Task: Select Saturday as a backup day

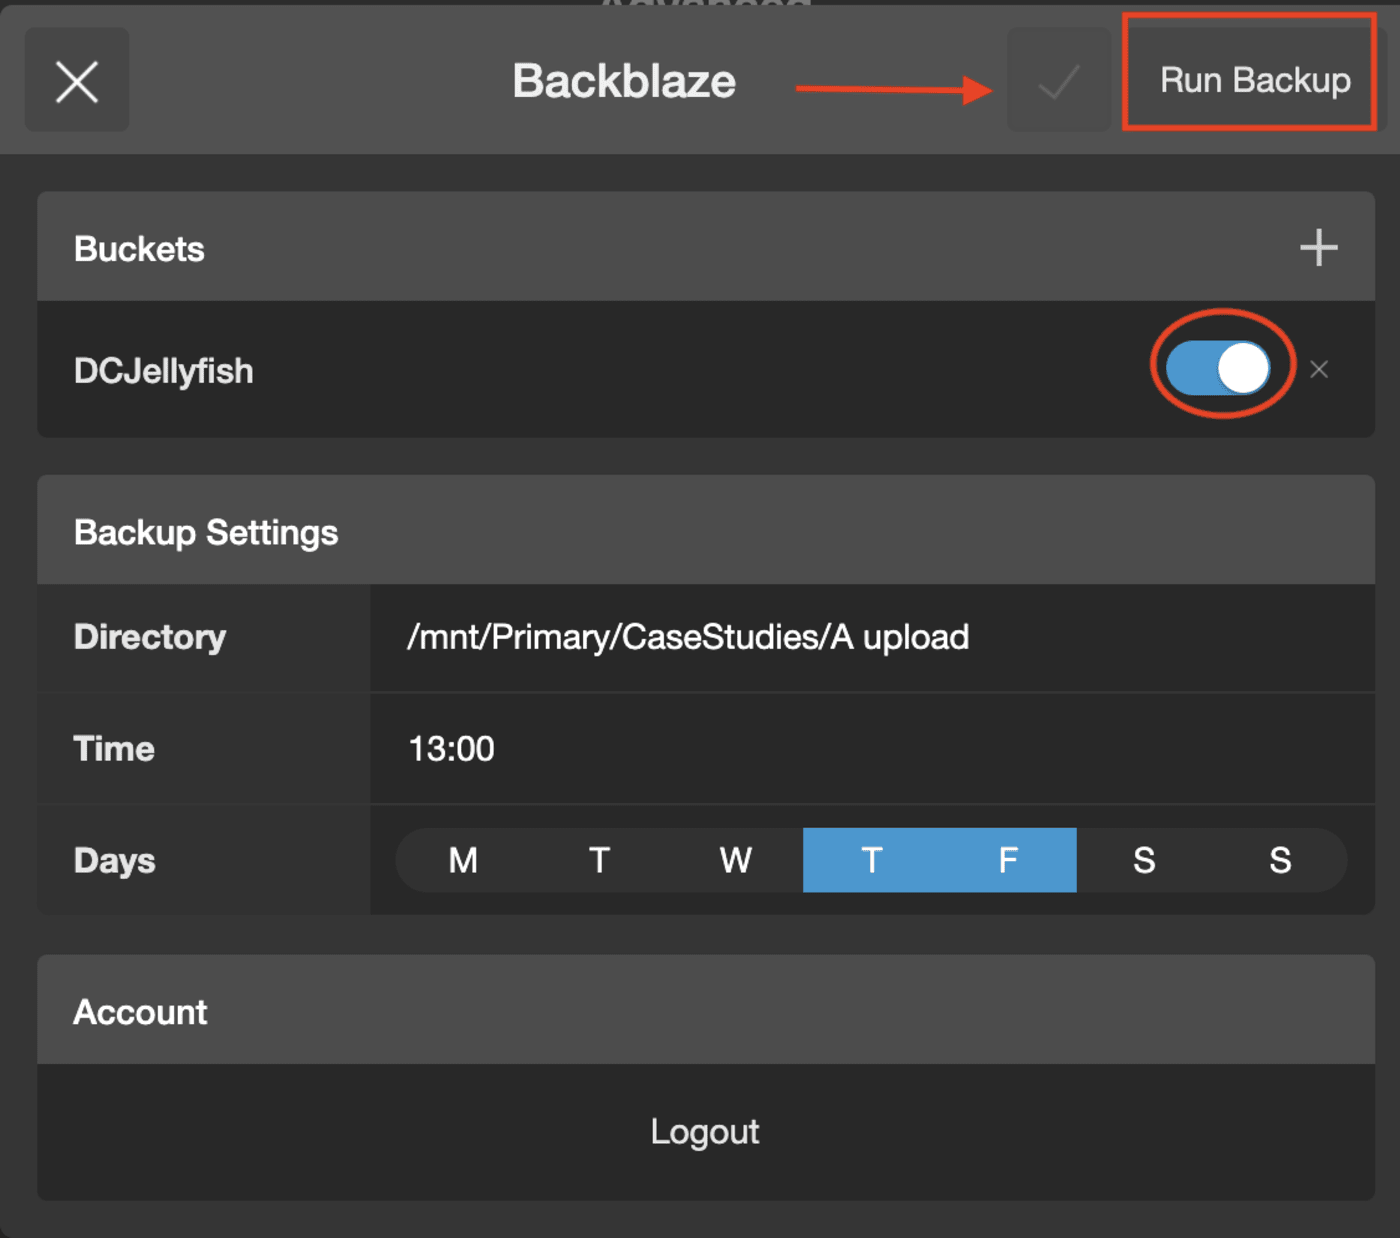Action: click(1144, 860)
